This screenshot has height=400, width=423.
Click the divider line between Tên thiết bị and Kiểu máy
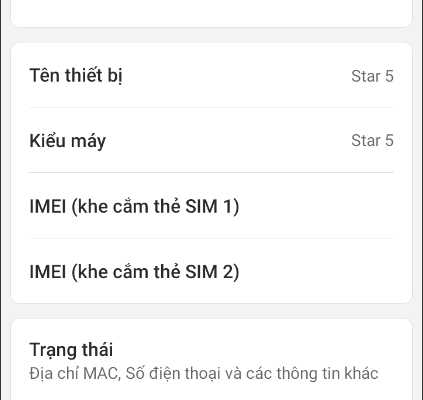pos(211,108)
